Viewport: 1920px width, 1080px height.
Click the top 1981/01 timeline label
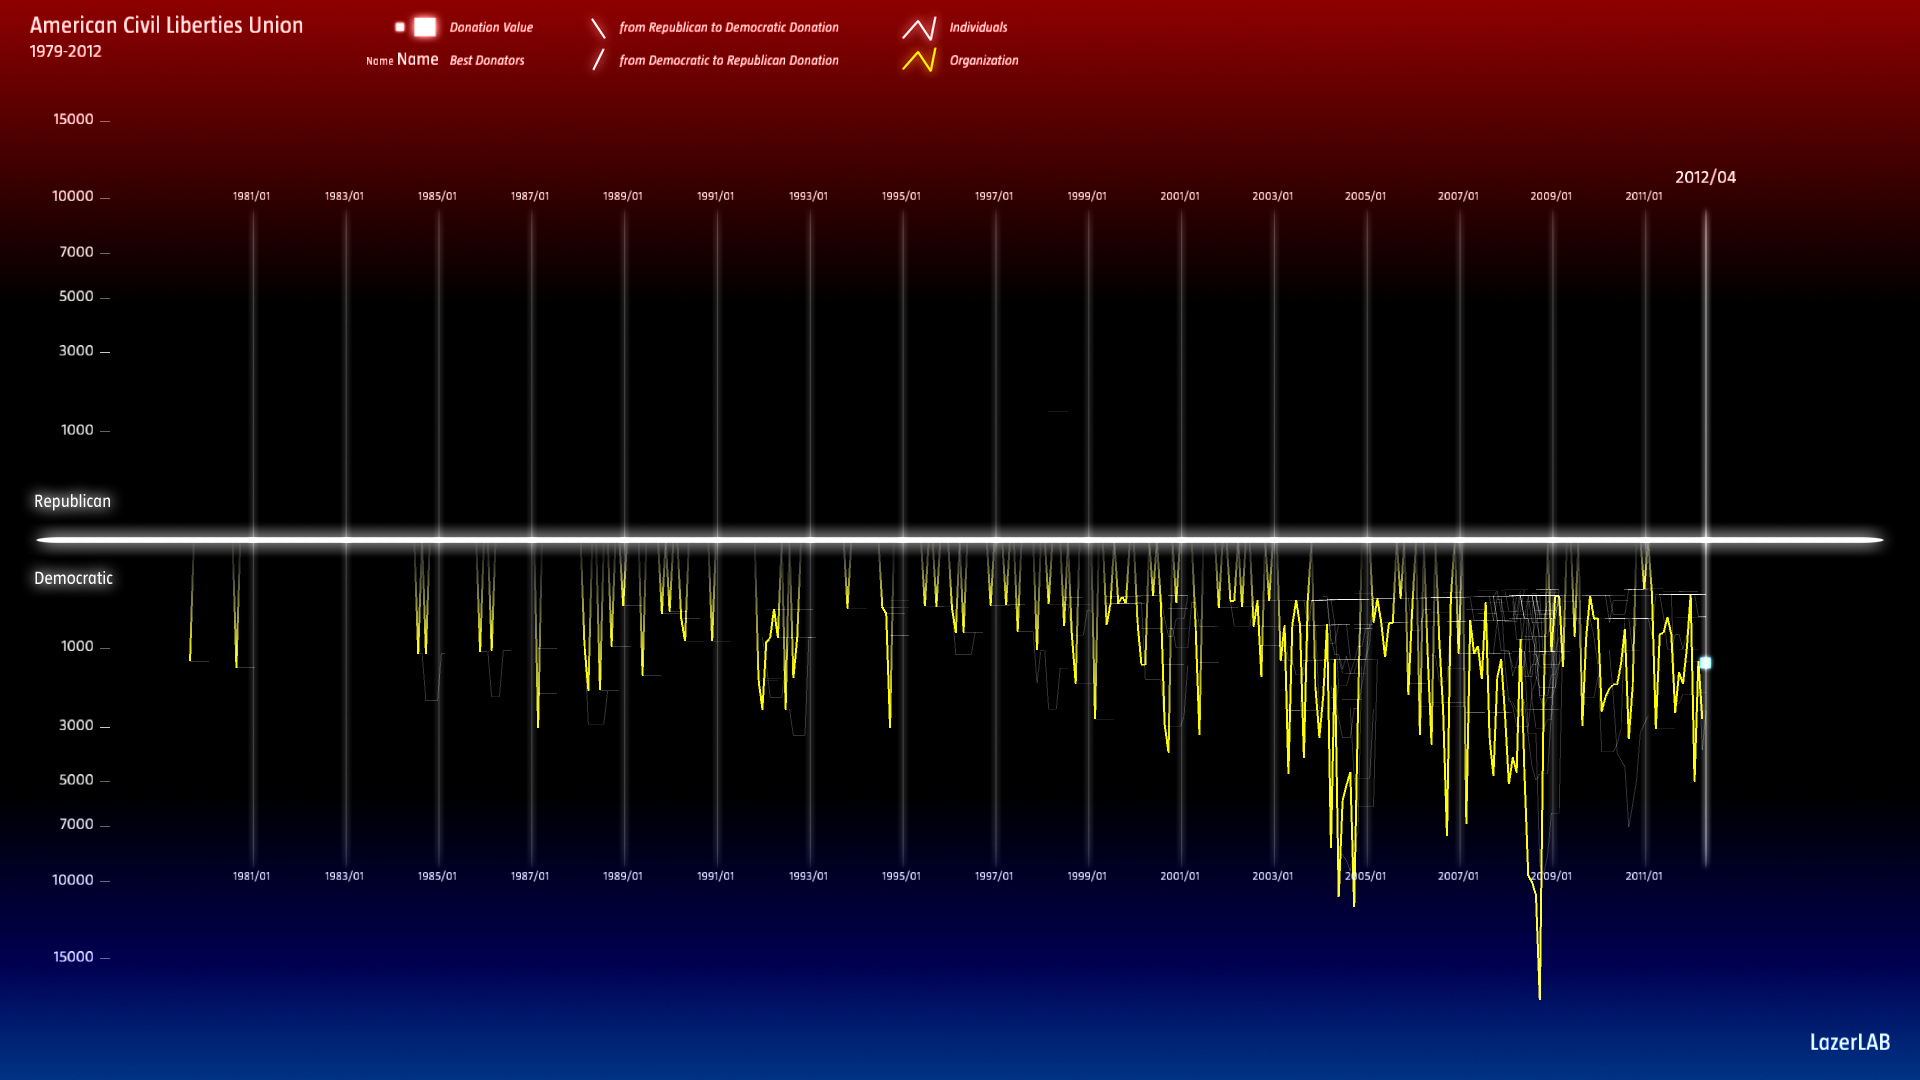point(251,196)
